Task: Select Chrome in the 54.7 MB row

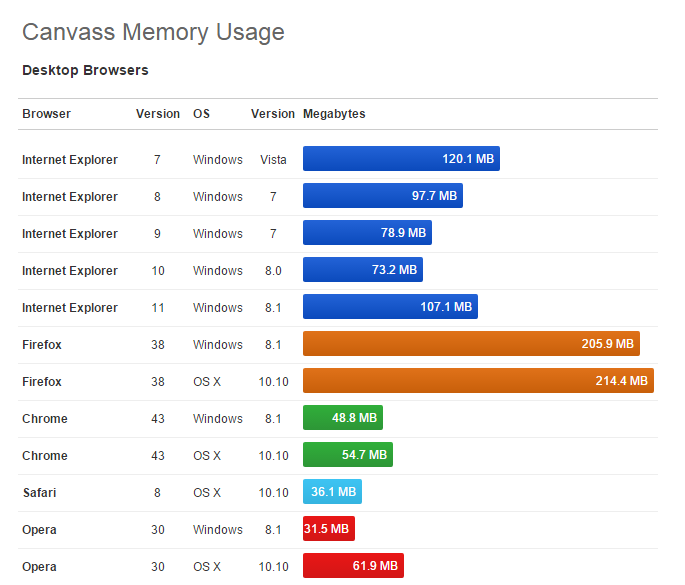Action: pos(45,456)
